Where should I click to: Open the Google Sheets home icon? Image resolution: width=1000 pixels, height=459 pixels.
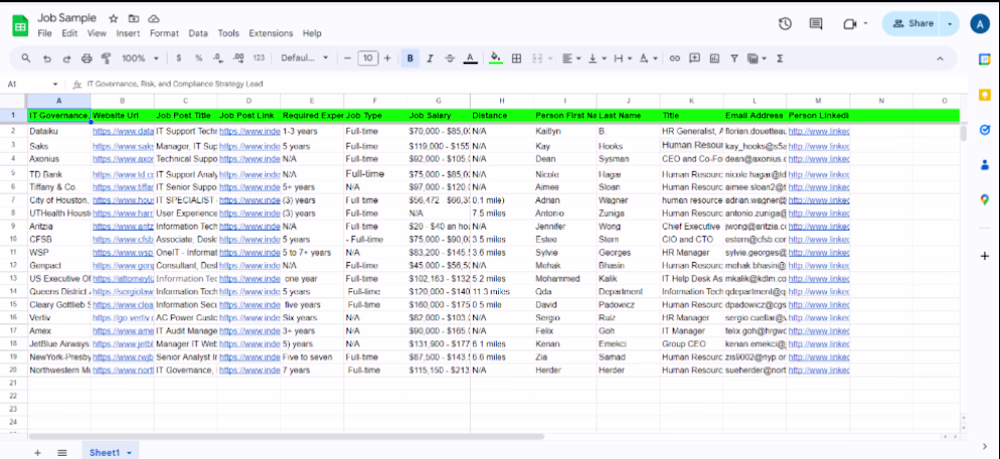20,26
